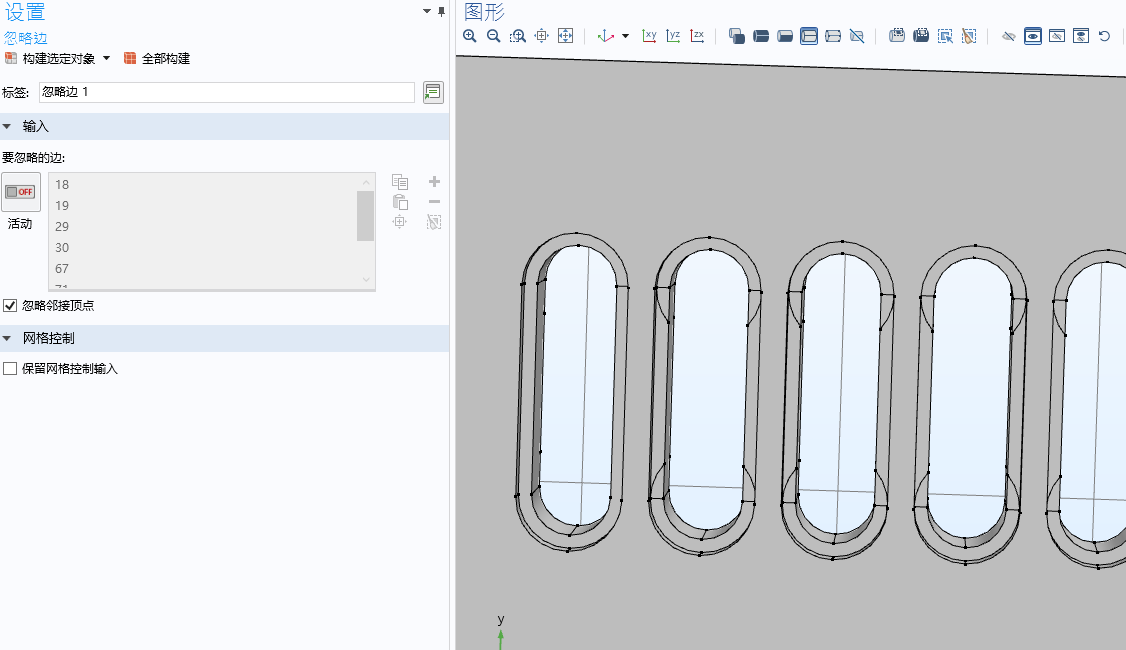Switch to the XY view
Screen dimensions: 1126x650
pos(649,36)
